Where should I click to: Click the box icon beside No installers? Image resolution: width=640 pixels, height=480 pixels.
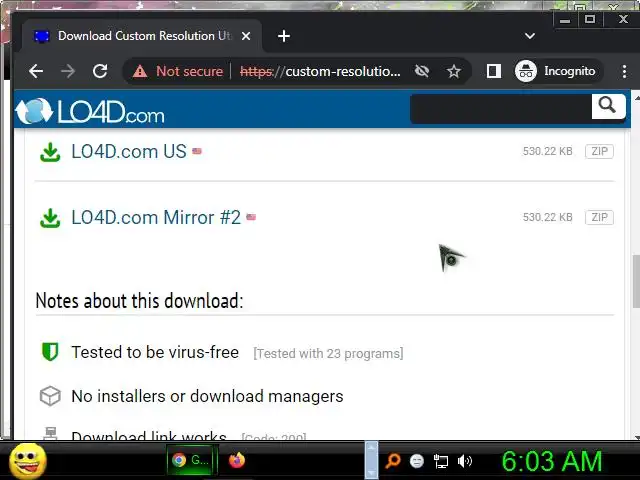click(50, 396)
